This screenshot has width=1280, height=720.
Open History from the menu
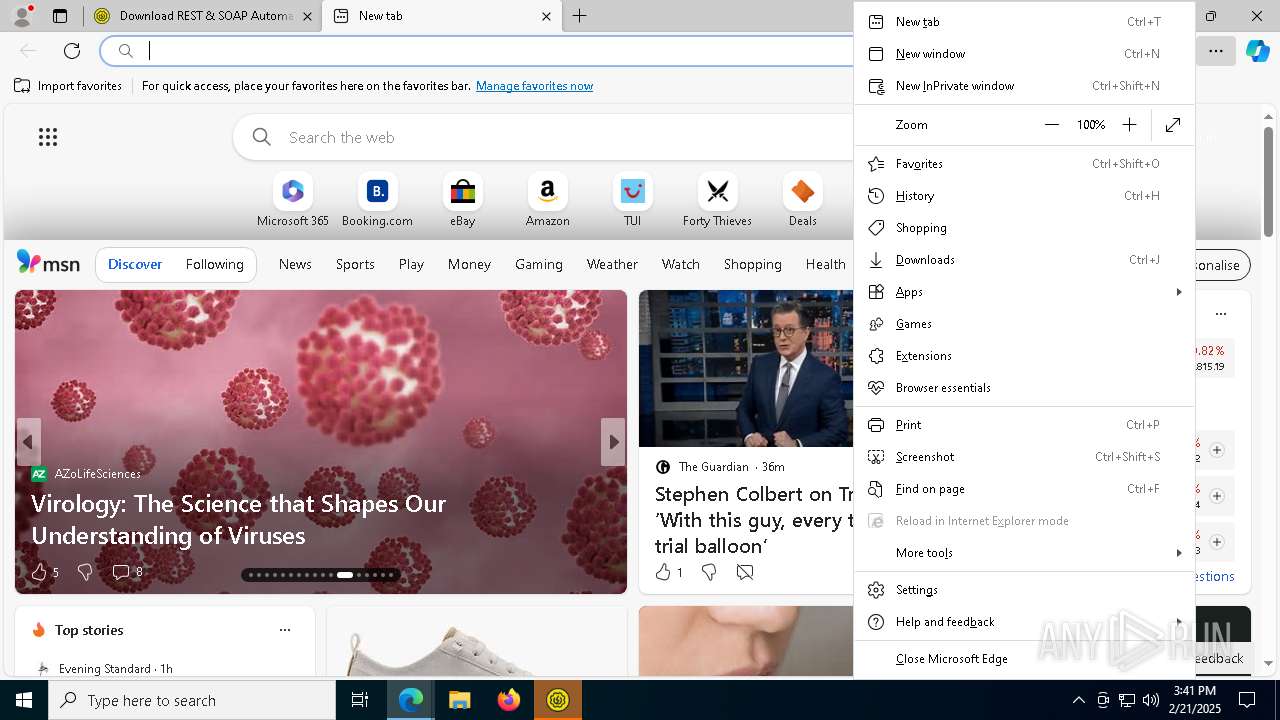coord(1024,196)
